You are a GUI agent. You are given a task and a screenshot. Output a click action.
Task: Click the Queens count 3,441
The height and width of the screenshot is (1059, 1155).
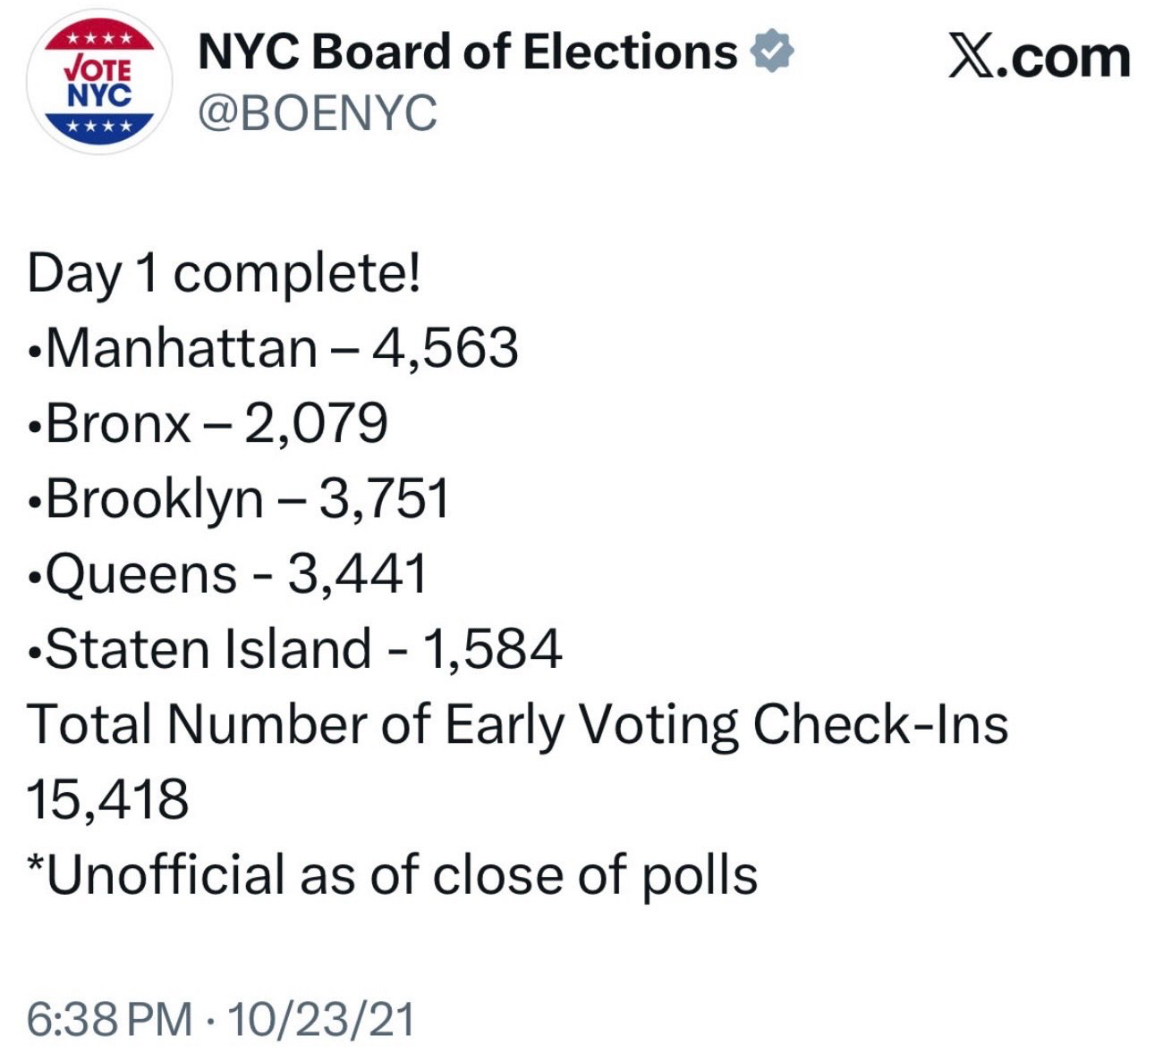[x=357, y=574]
